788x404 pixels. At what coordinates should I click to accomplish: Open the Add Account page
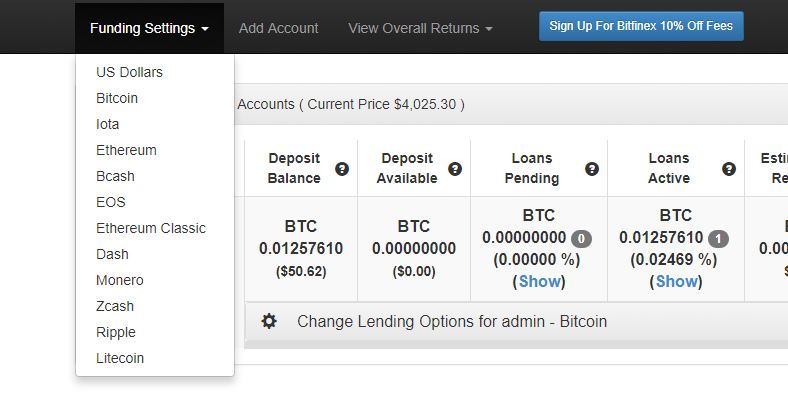278,28
